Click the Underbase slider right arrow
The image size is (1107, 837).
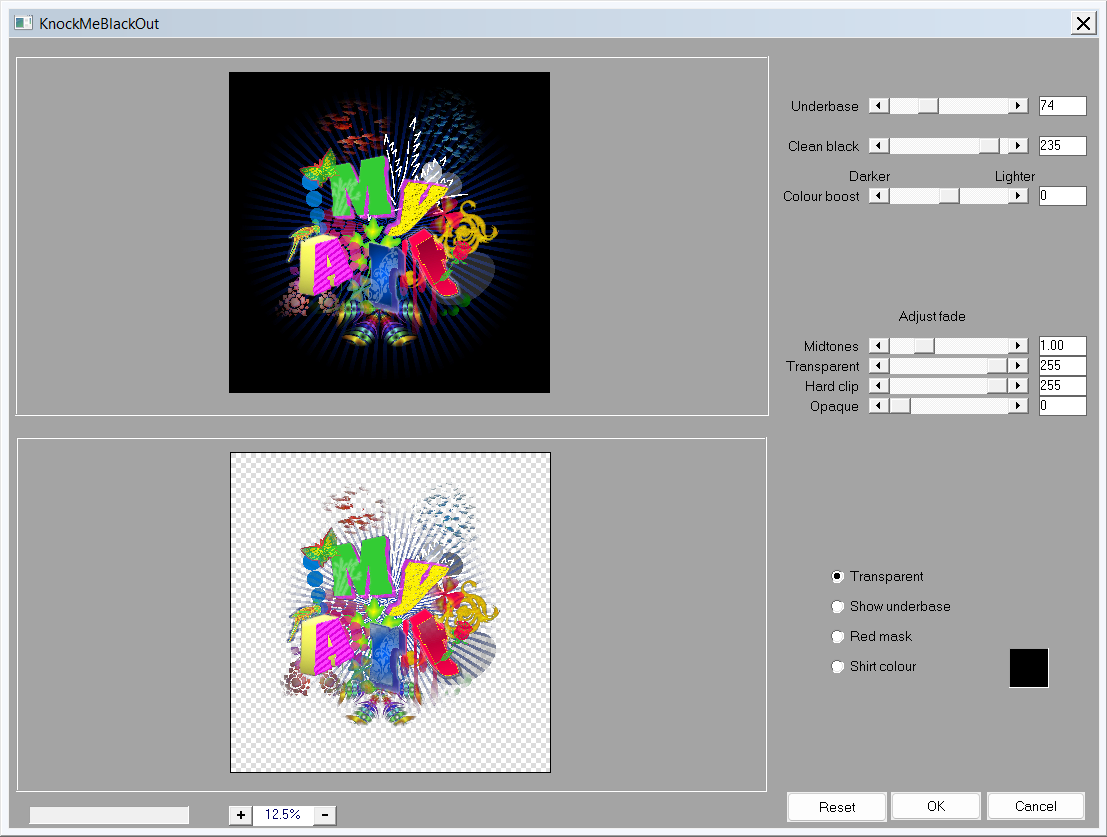coord(1018,106)
